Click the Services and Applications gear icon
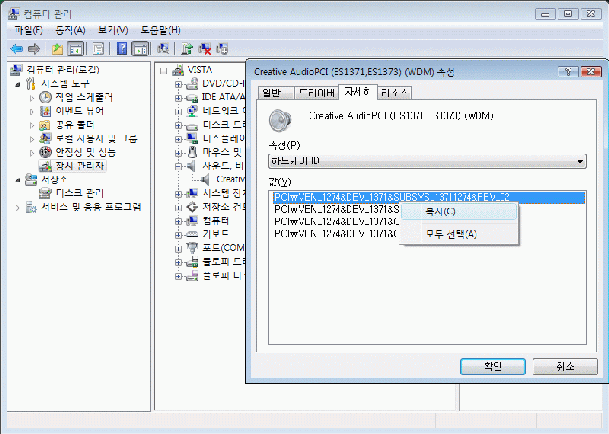The width and height of the screenshot is (609, 434). [x=31, y=207]
